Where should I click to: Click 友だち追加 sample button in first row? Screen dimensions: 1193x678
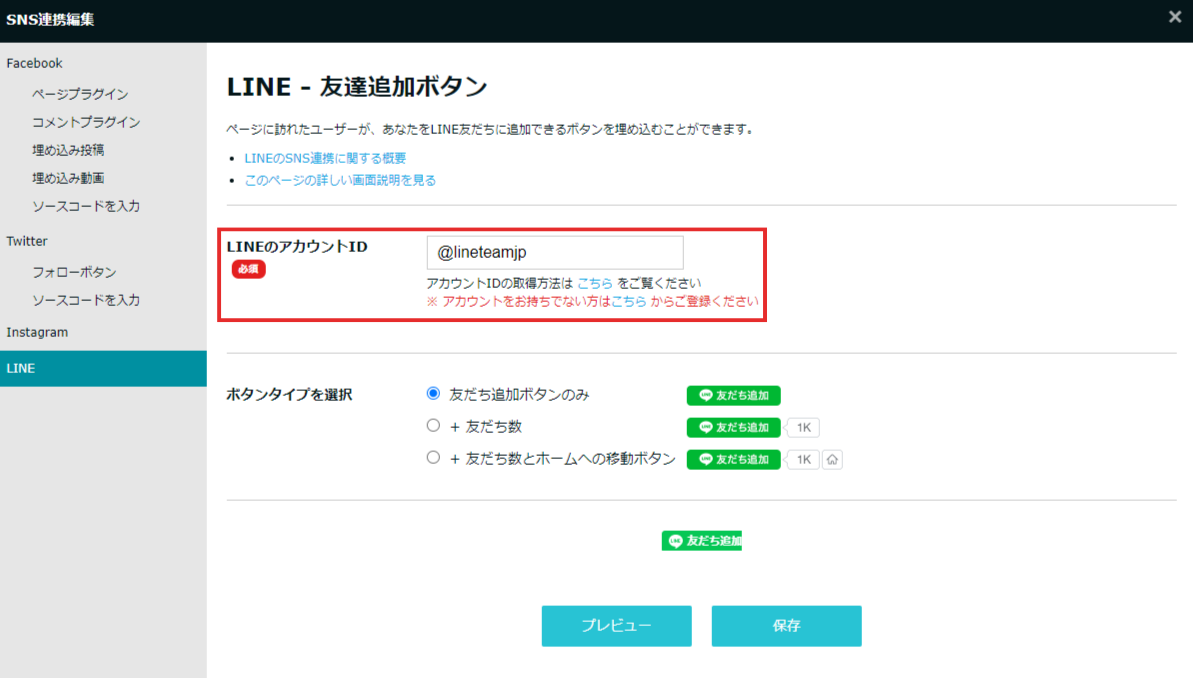coord(733,396)
